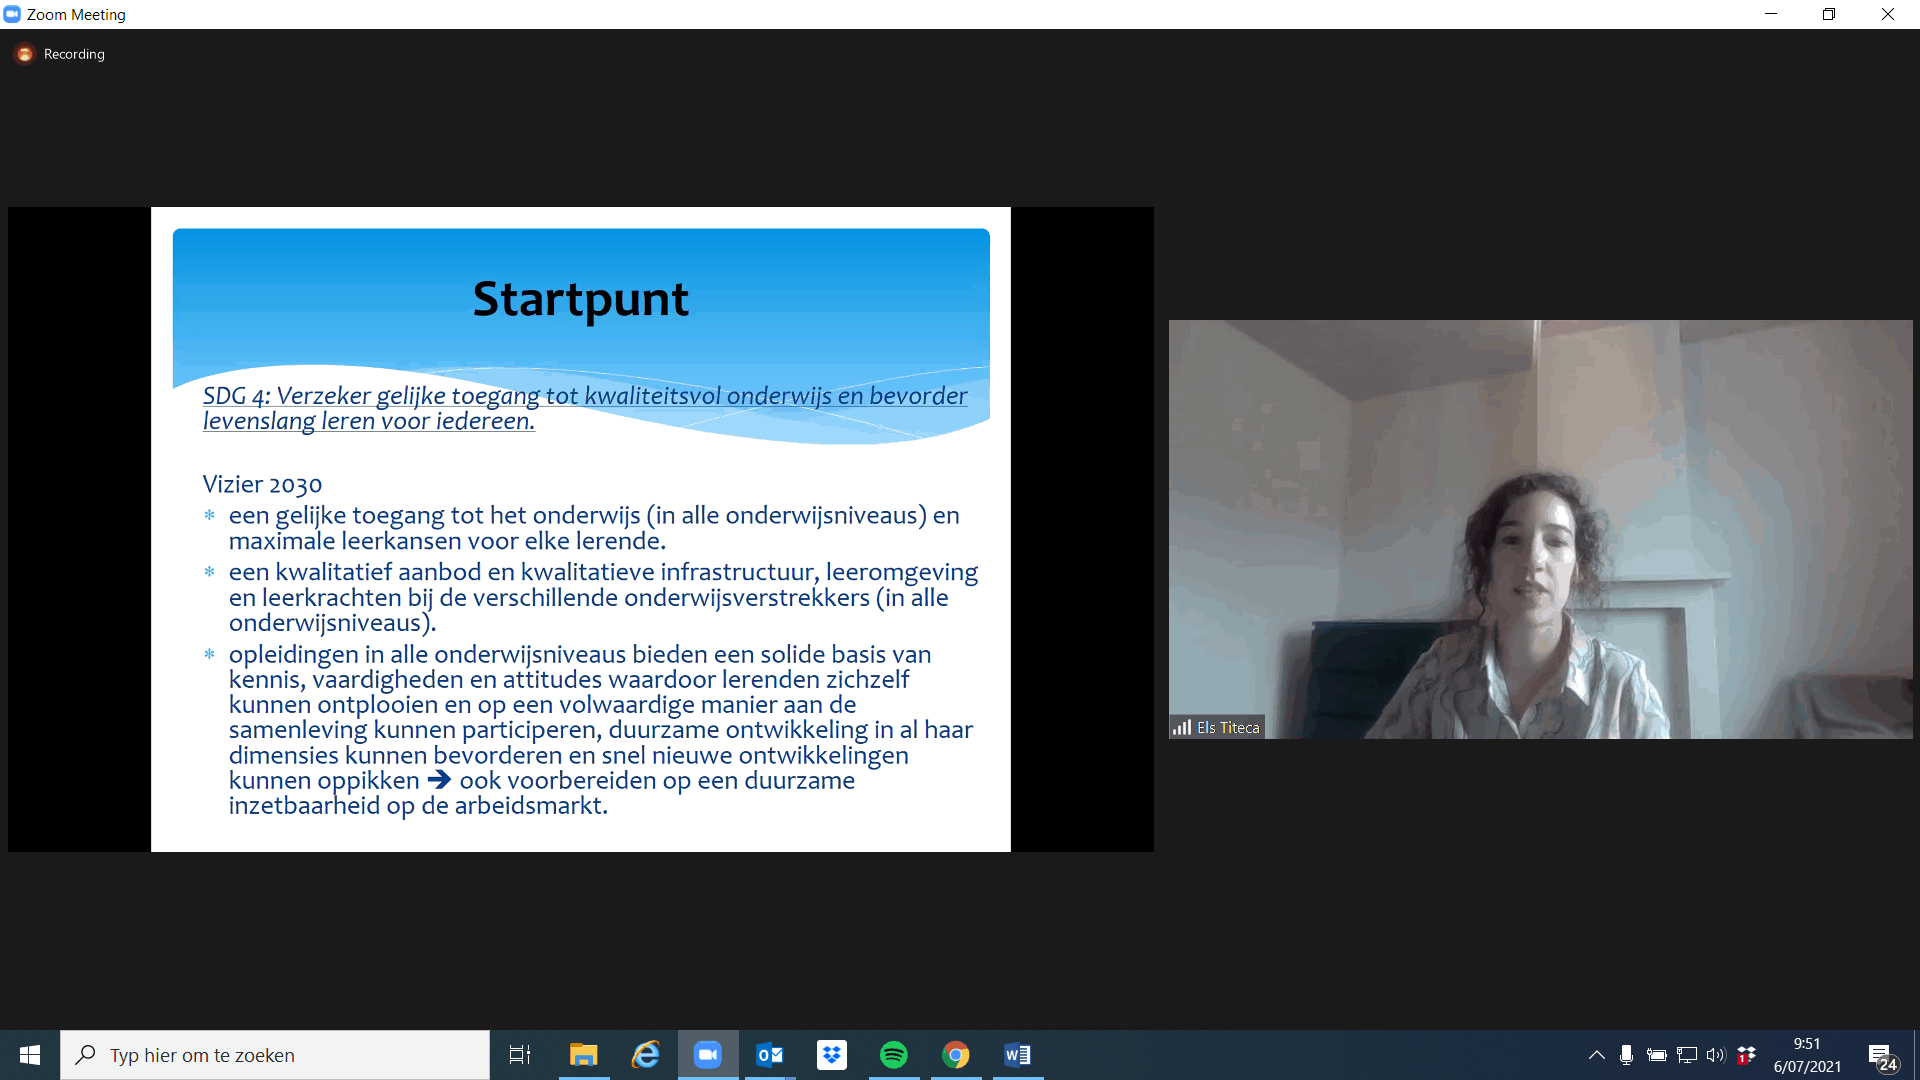Open Outlook from the taskbar
Screen dimensions: 1920x1080
(x=770, y=1055)
